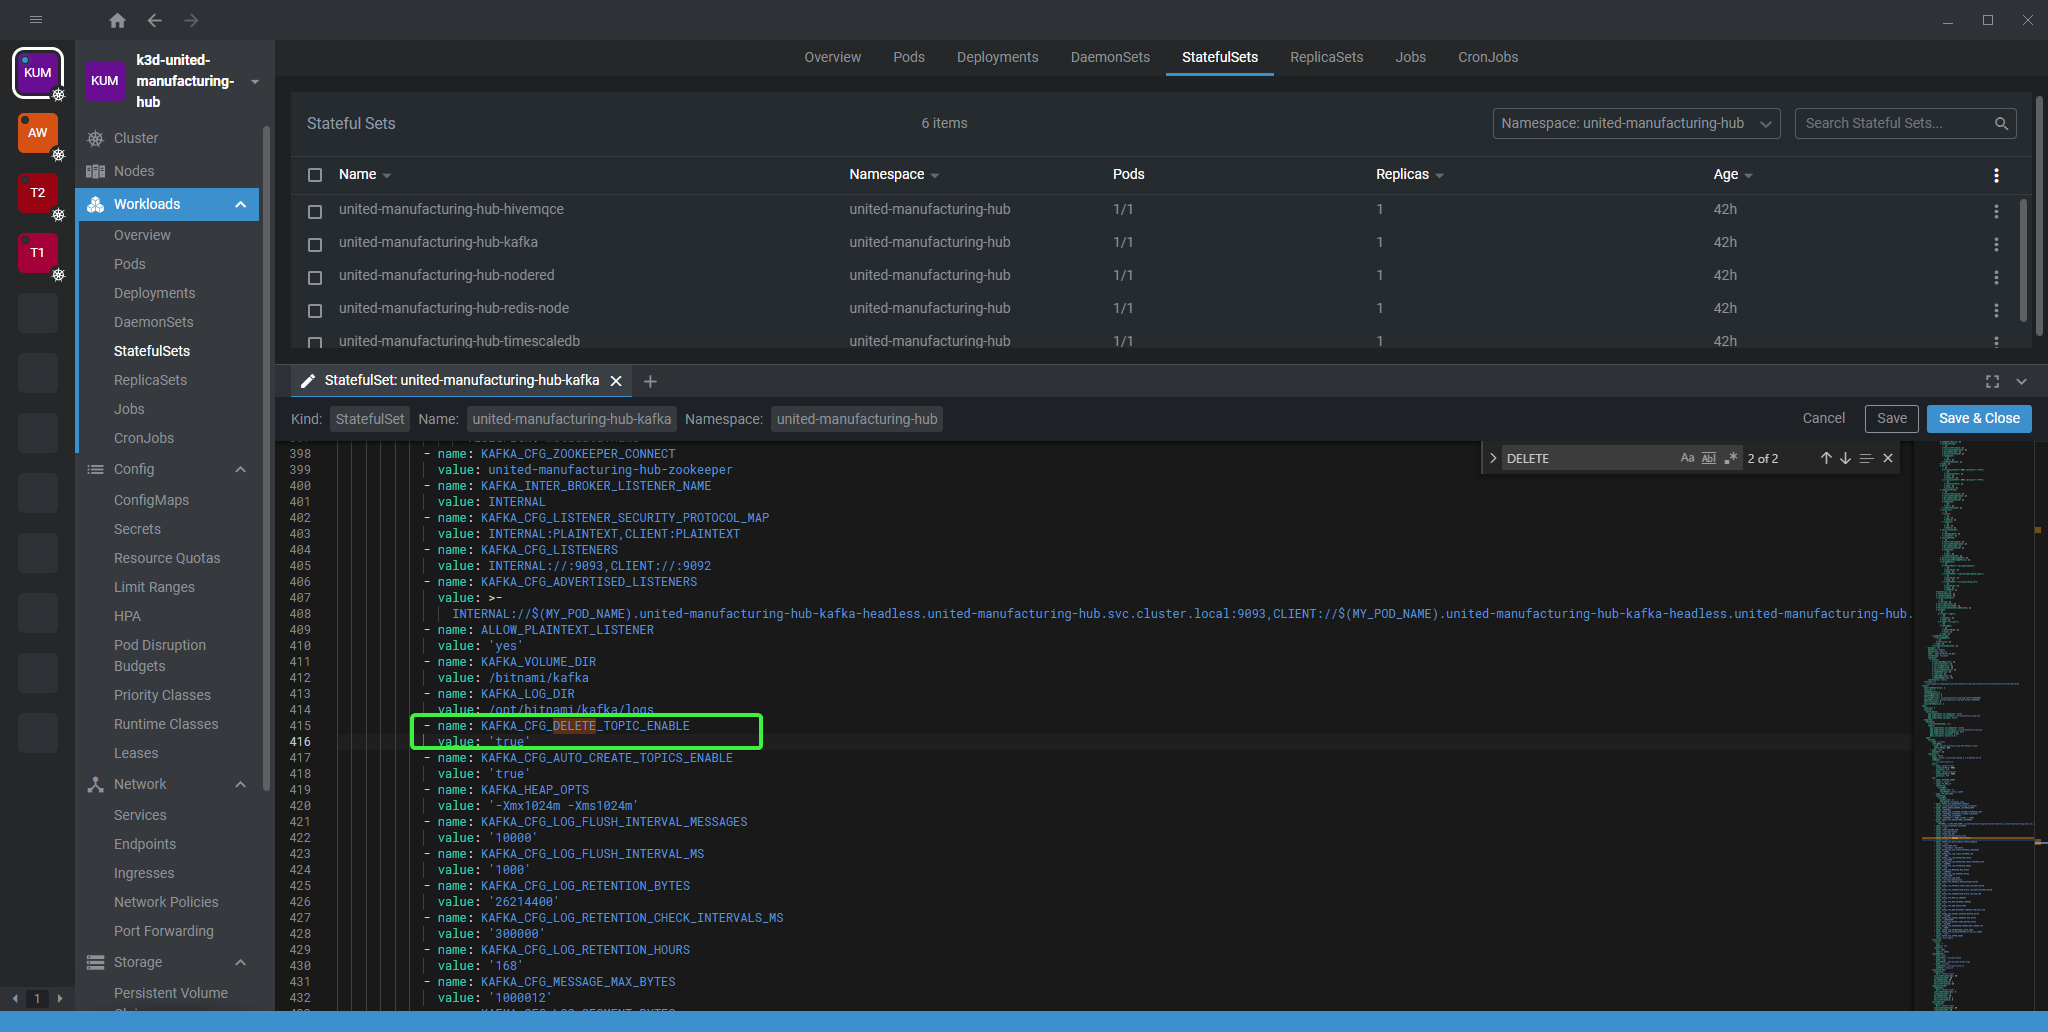This screenshot has height=1032, width=2048.
Task: Collapse the Config section in sidebar
Action: 240,469
